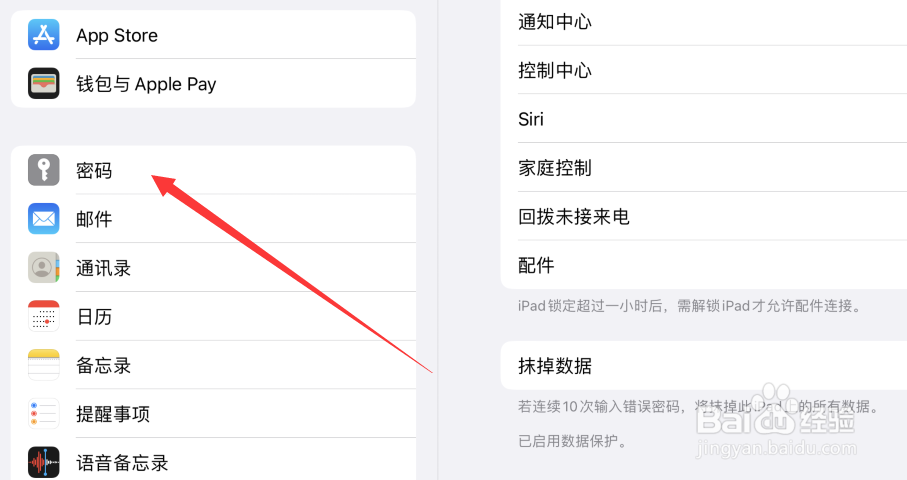Tap the 通知中心 row
This screenshot has height=480, width=907.
(704, 22)
